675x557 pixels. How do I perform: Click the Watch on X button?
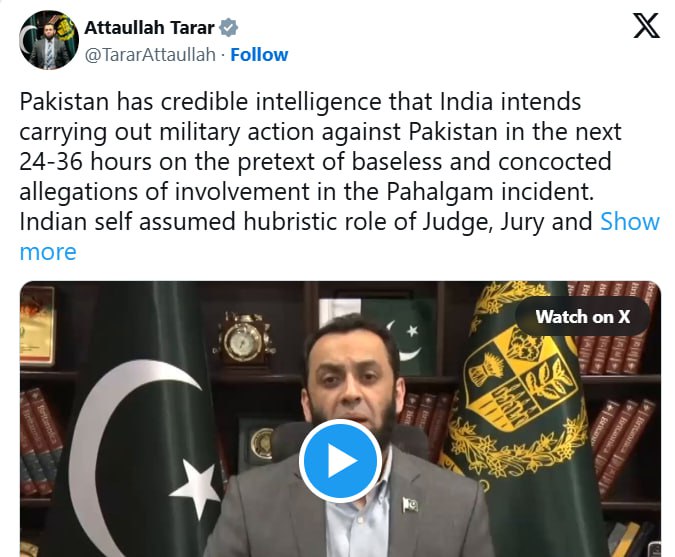point(582,317)
